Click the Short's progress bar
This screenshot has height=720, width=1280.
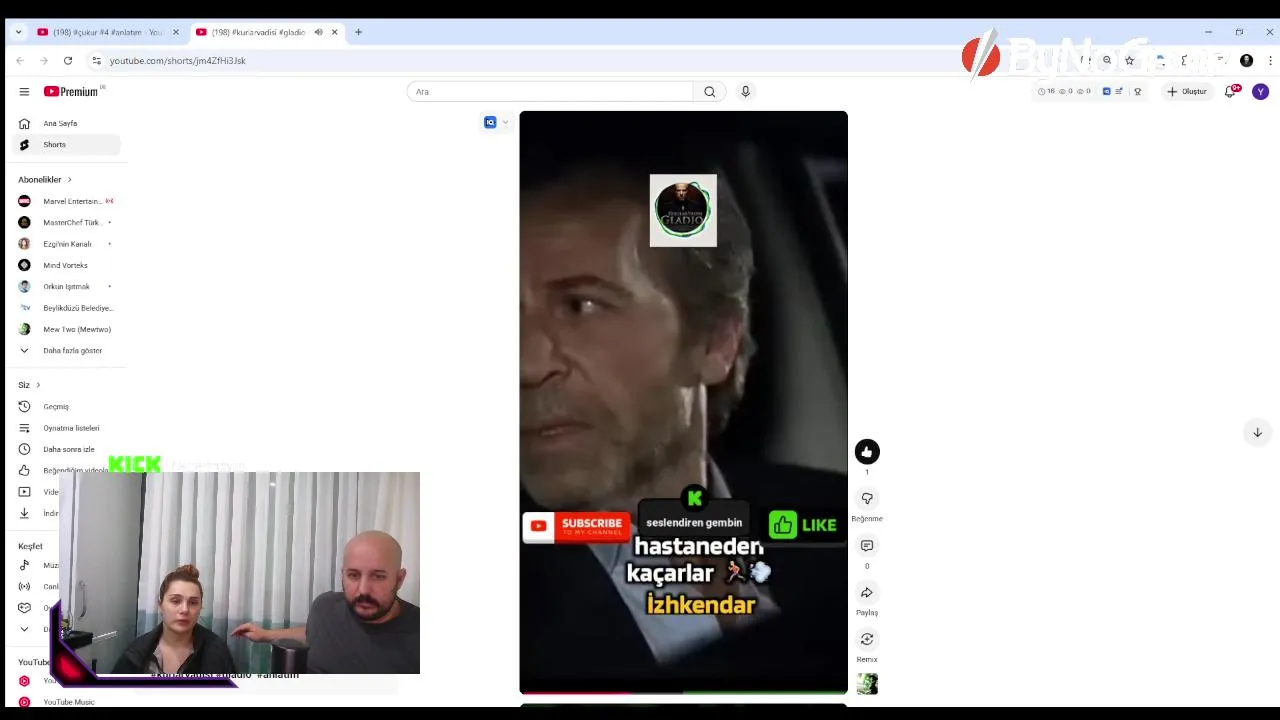click(x=683, y=692)
